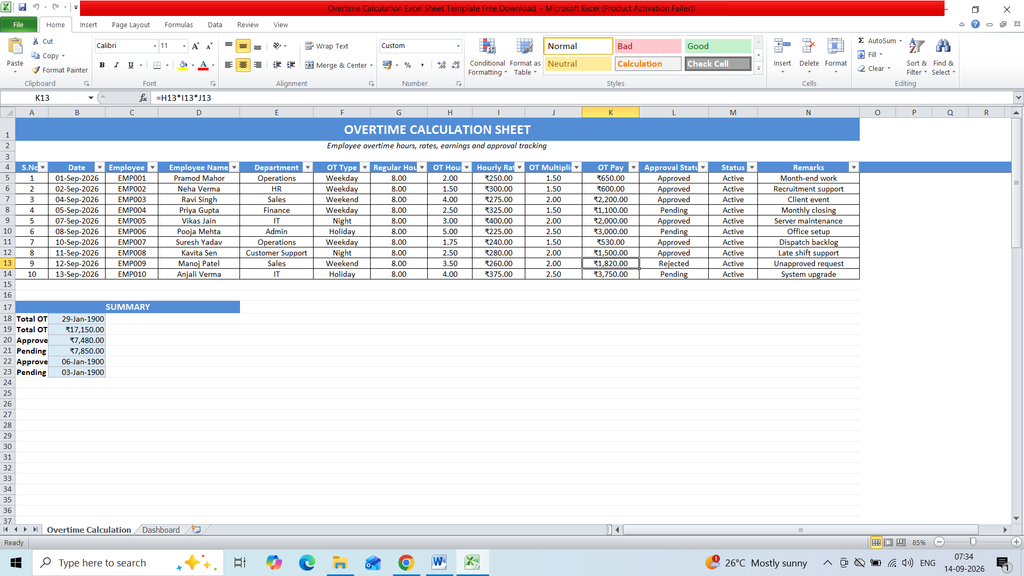
Task: Toggle Align Text Right
Action: [x=257, y=65]
